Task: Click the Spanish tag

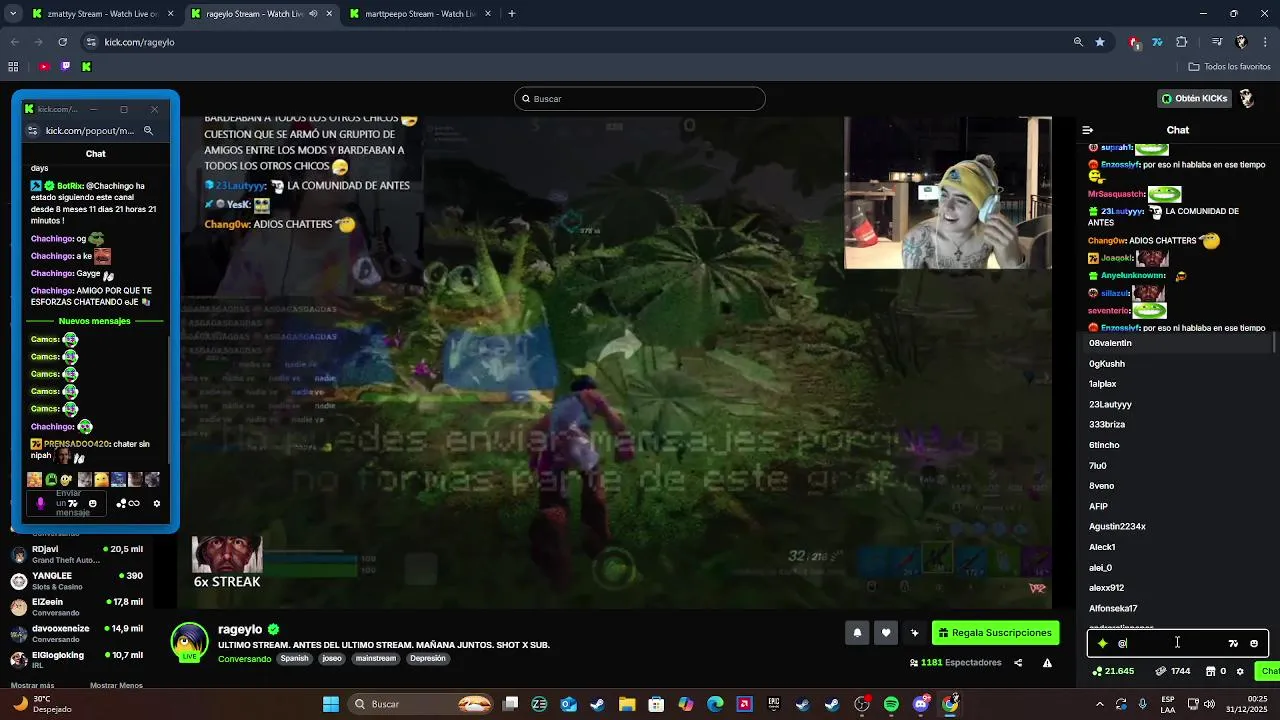Action: [x=294, y=659]
